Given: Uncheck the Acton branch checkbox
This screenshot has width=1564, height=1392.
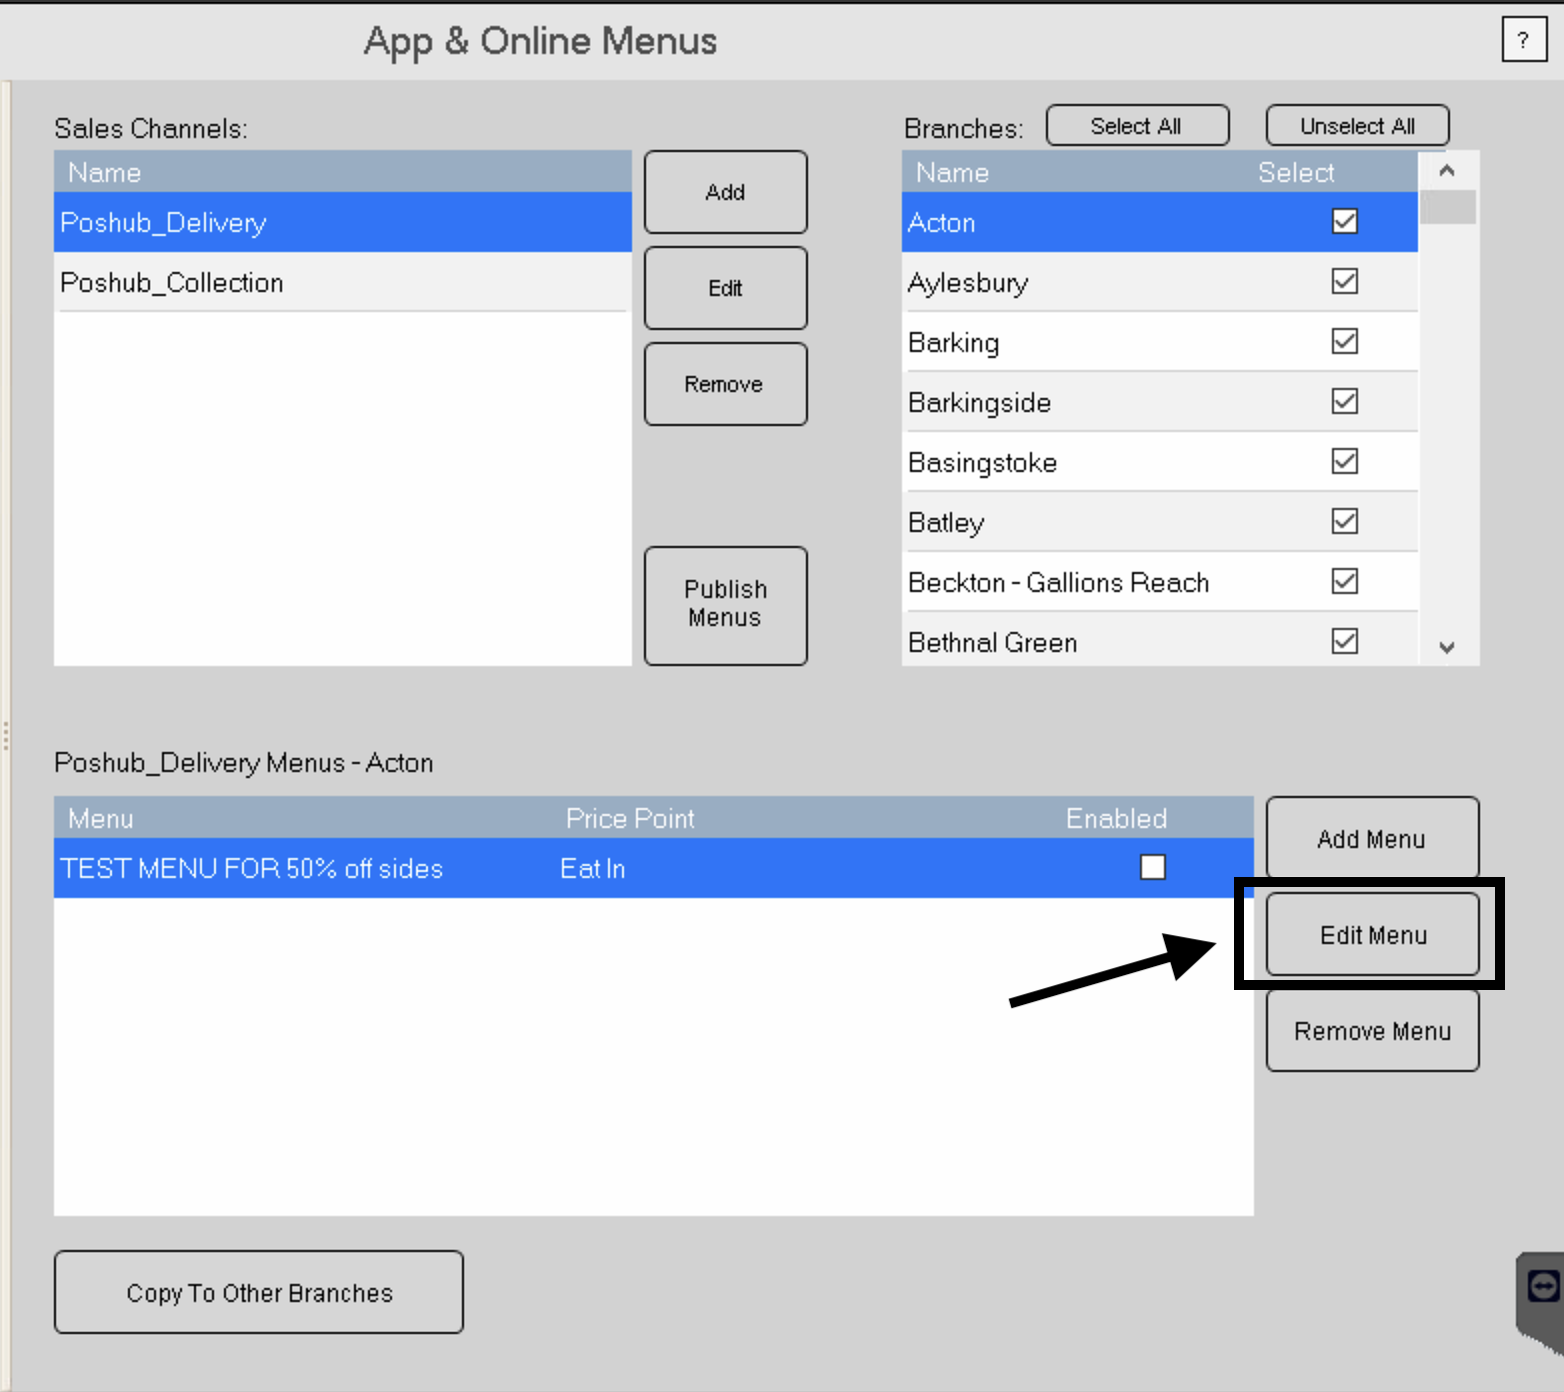Looking at the screenshot, I should 1344,222.
